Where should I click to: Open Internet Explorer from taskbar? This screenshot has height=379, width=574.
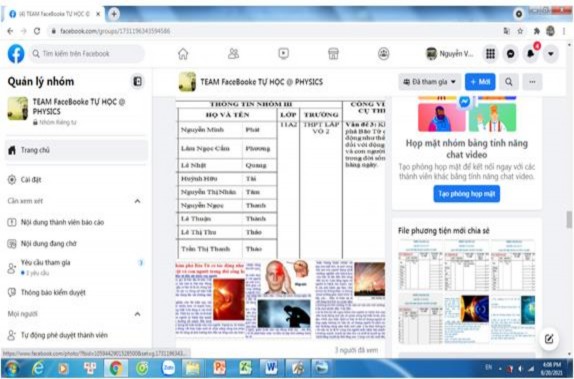pos(38,368)
